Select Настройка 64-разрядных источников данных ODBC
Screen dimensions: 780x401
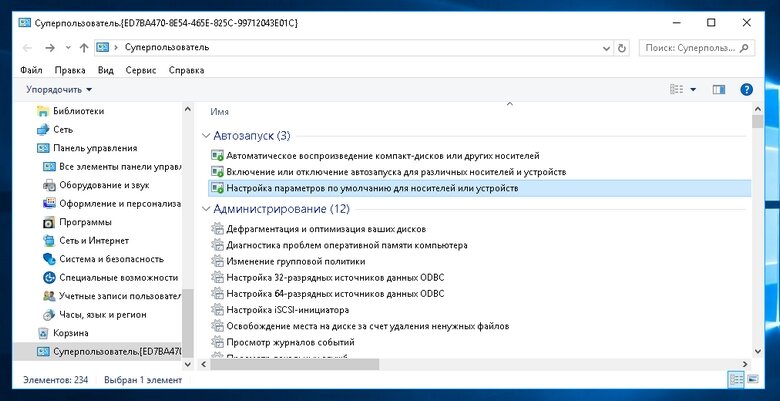pos(335,294)
